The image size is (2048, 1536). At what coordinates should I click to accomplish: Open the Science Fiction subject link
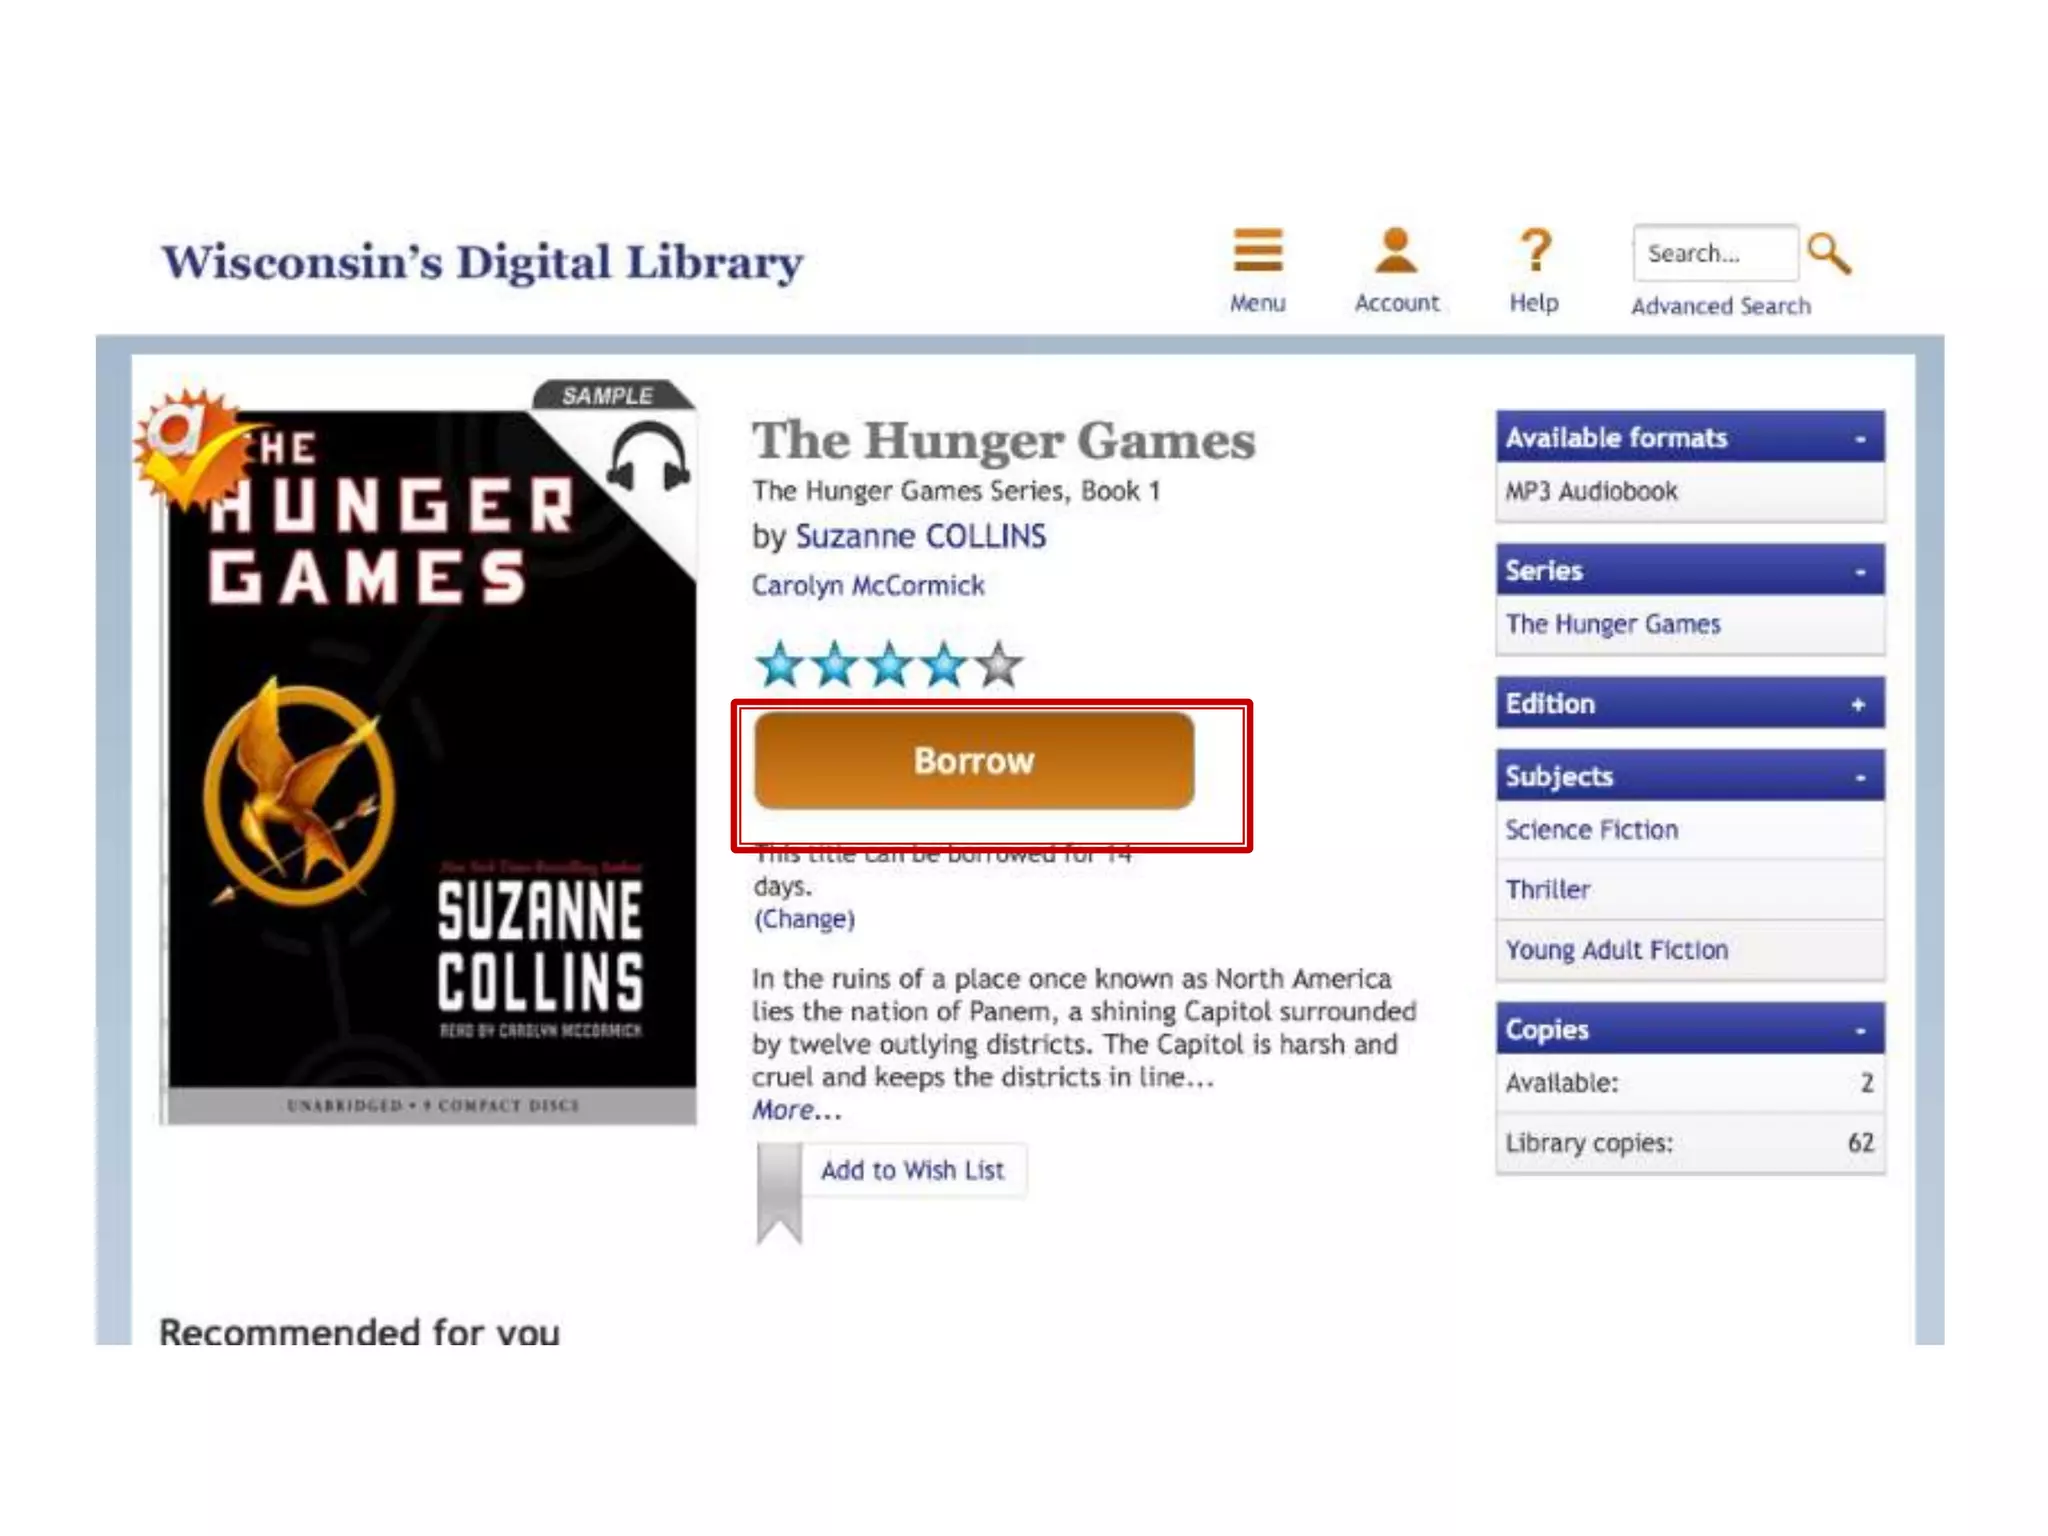coord(1592,830)
